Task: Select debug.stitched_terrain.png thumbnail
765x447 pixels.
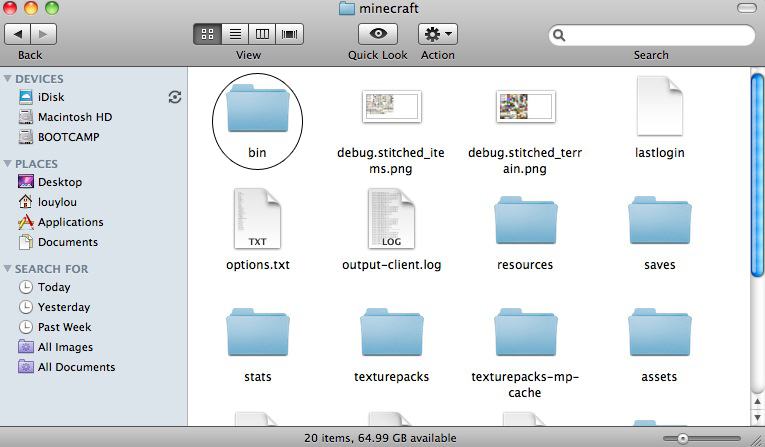Action: tap(525, 106)
